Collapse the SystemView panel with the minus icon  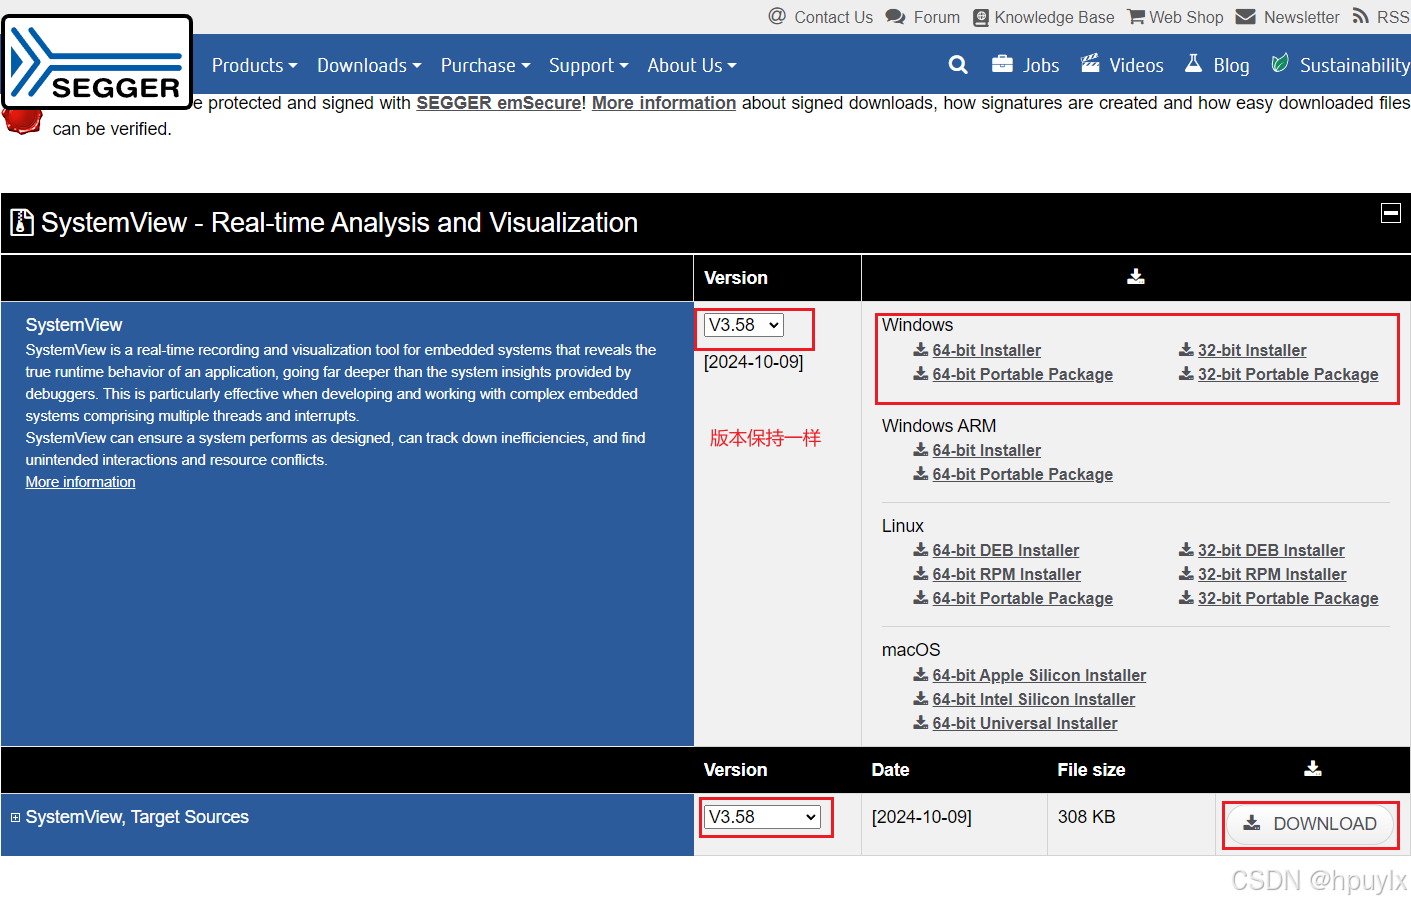click(x=1391, y=212)
